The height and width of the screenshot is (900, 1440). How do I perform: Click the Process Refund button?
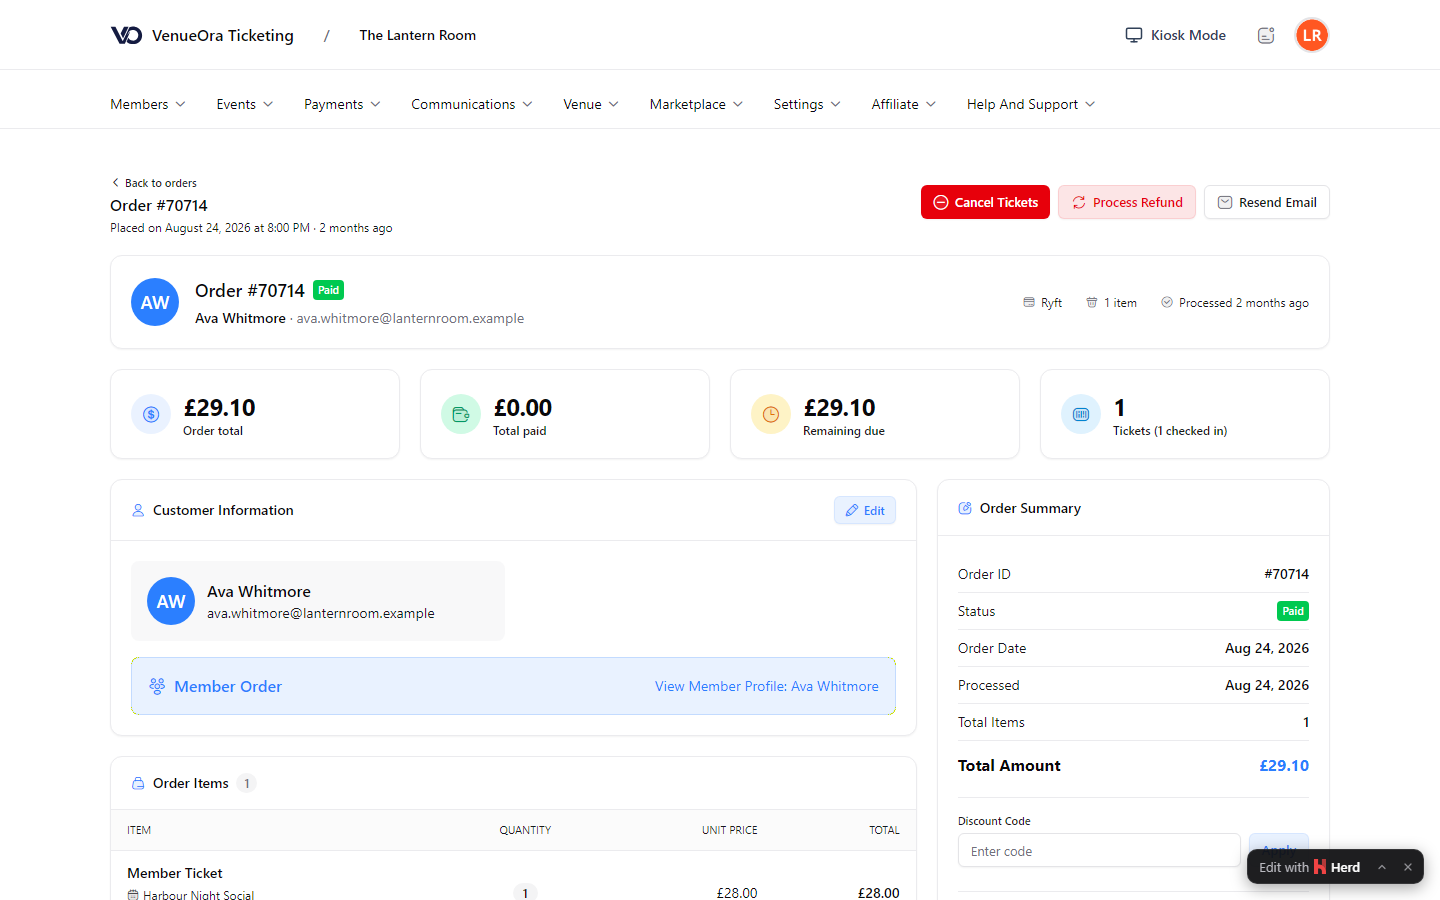pos(1127,202)
